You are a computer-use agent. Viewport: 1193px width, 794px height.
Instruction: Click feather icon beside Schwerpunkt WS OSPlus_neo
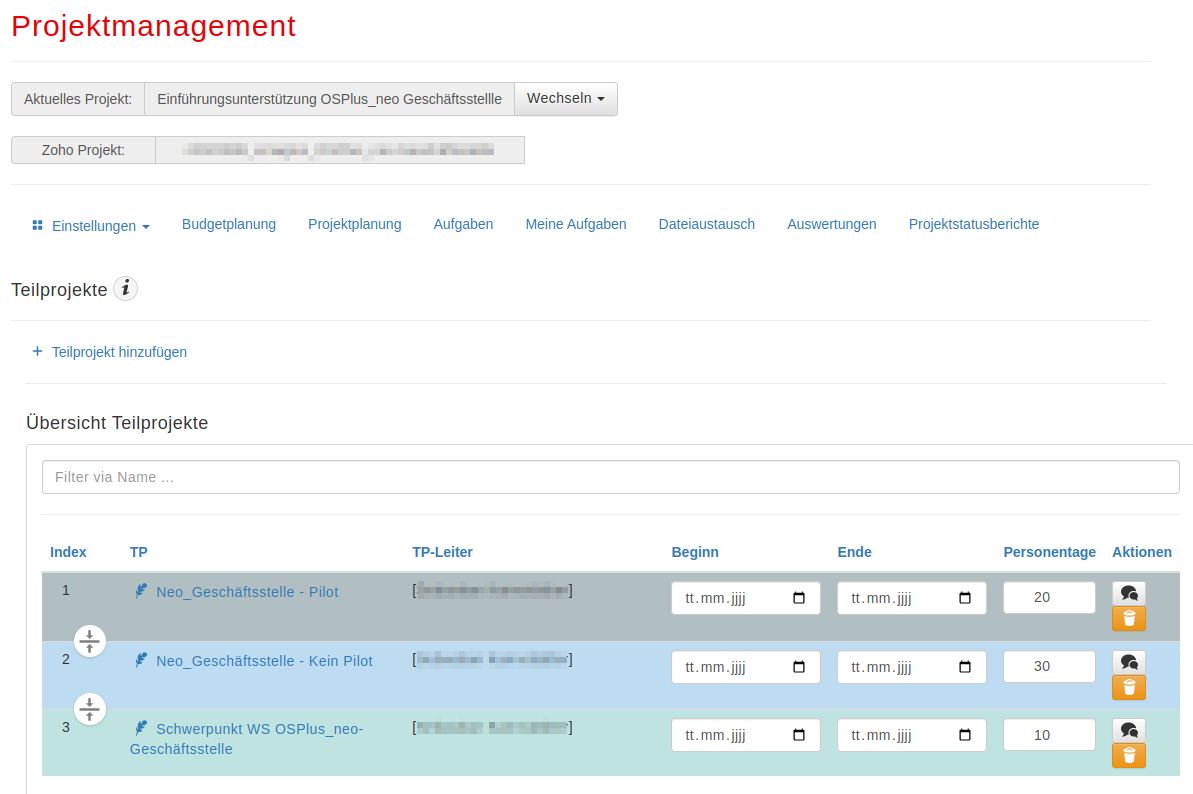[x=141, y=728]
